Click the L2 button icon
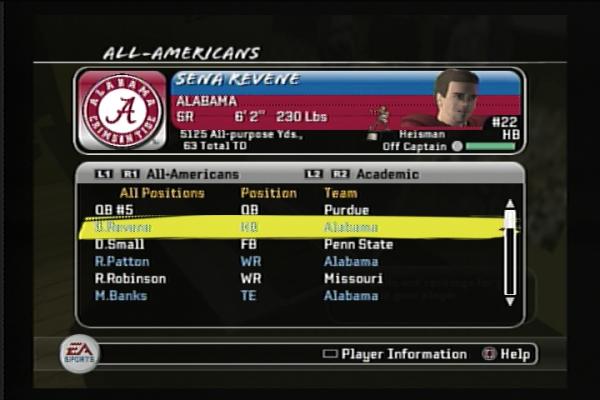The image size is (600, 400). click(314, 174)
